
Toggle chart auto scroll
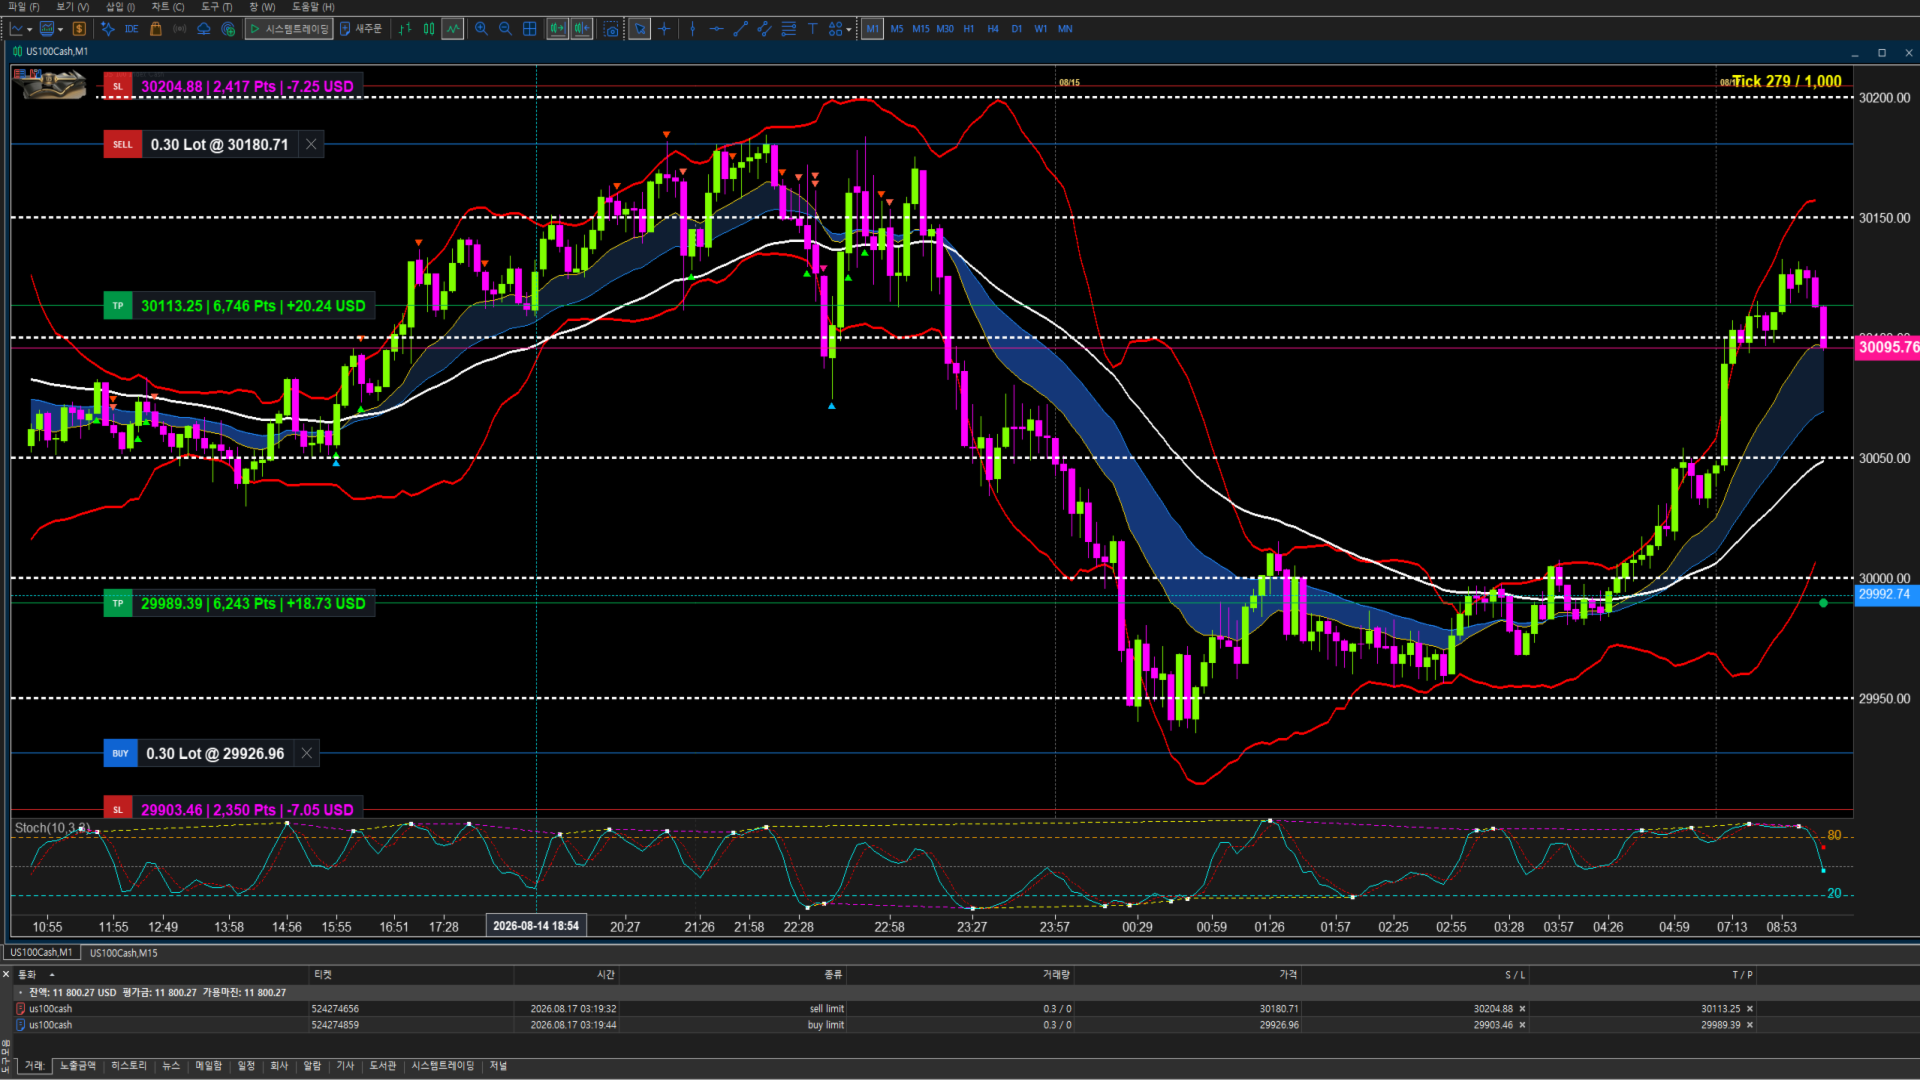point(557,29)
